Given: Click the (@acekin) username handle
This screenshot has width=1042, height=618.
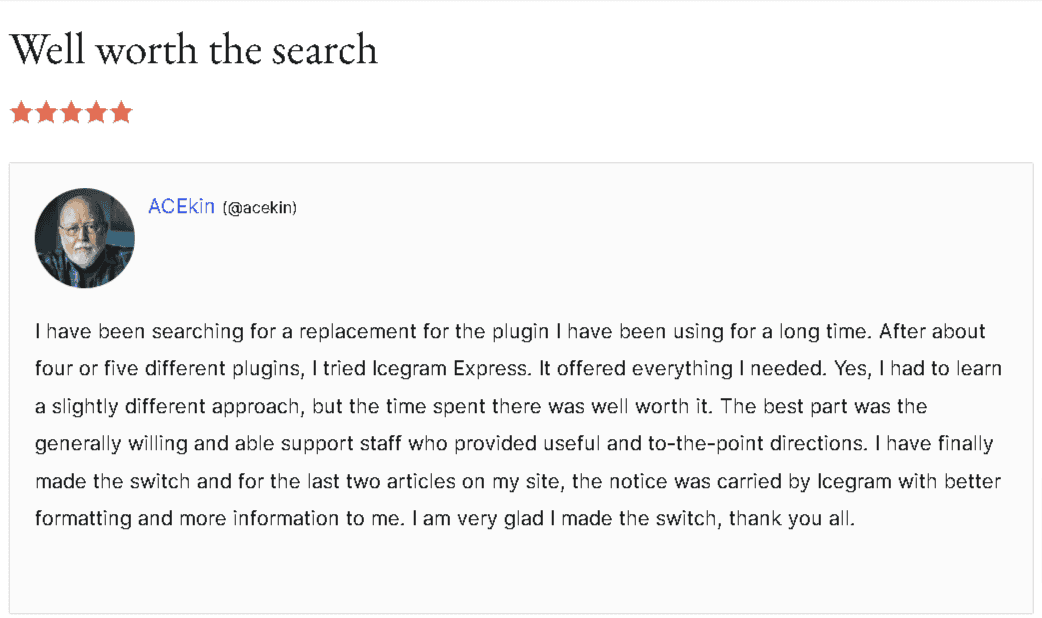Looking at the screenshot, I should [260, 208].
